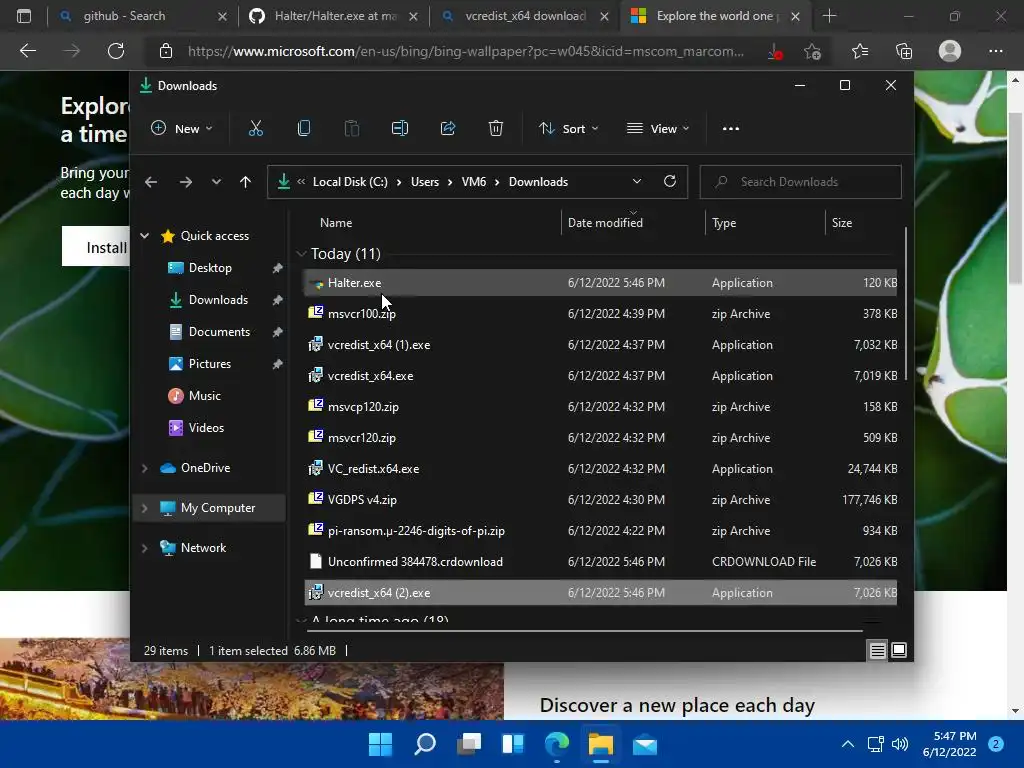
Task: Open new tab in Edge
Action: click(x=829, y=16)
